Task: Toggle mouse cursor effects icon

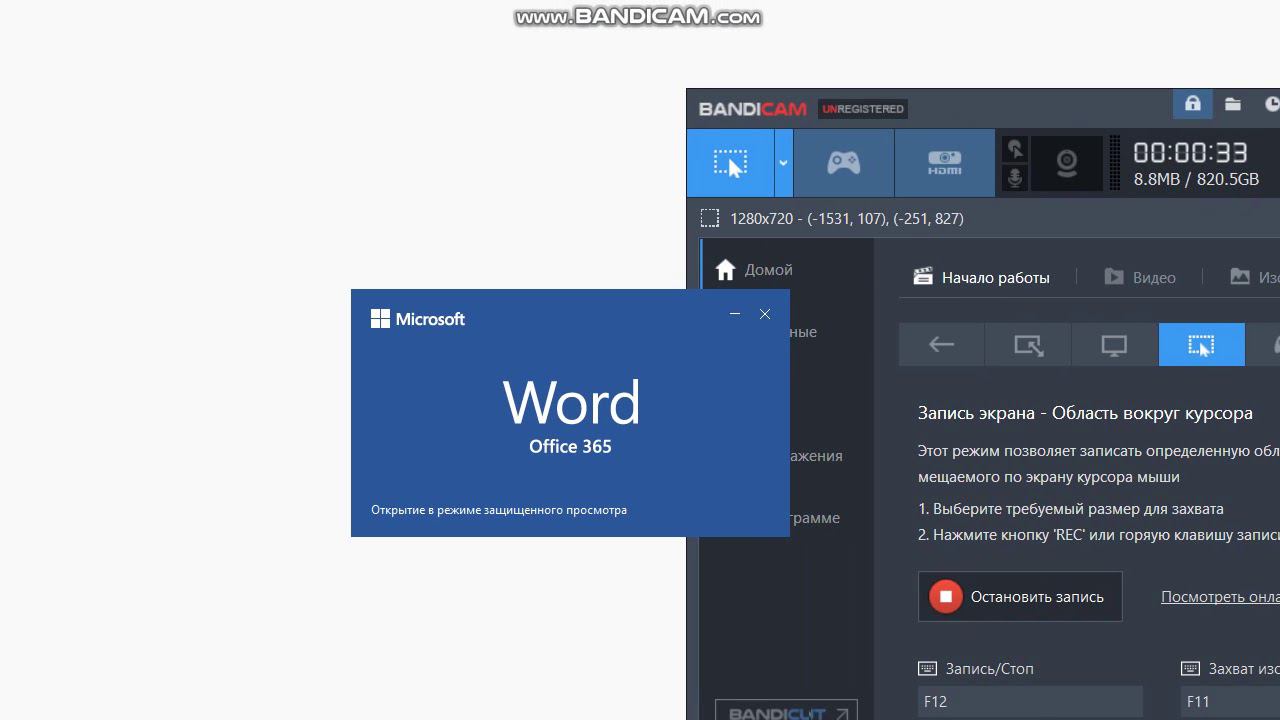Action: (1015, 150)
